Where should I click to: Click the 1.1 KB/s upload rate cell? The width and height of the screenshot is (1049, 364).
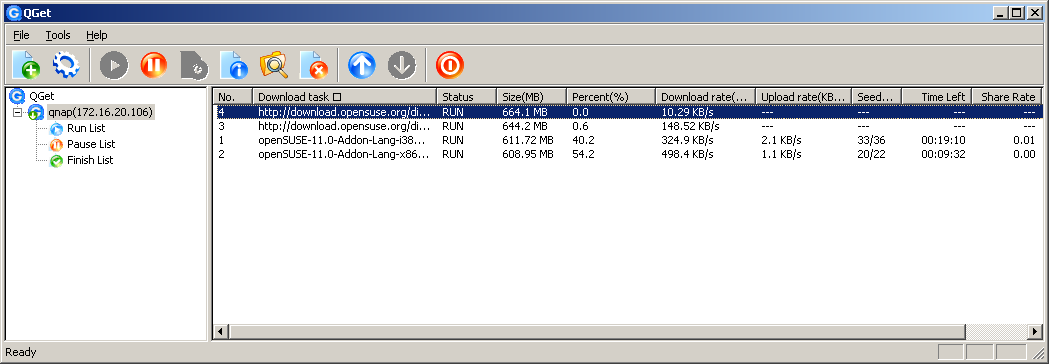tap(781, 155)
